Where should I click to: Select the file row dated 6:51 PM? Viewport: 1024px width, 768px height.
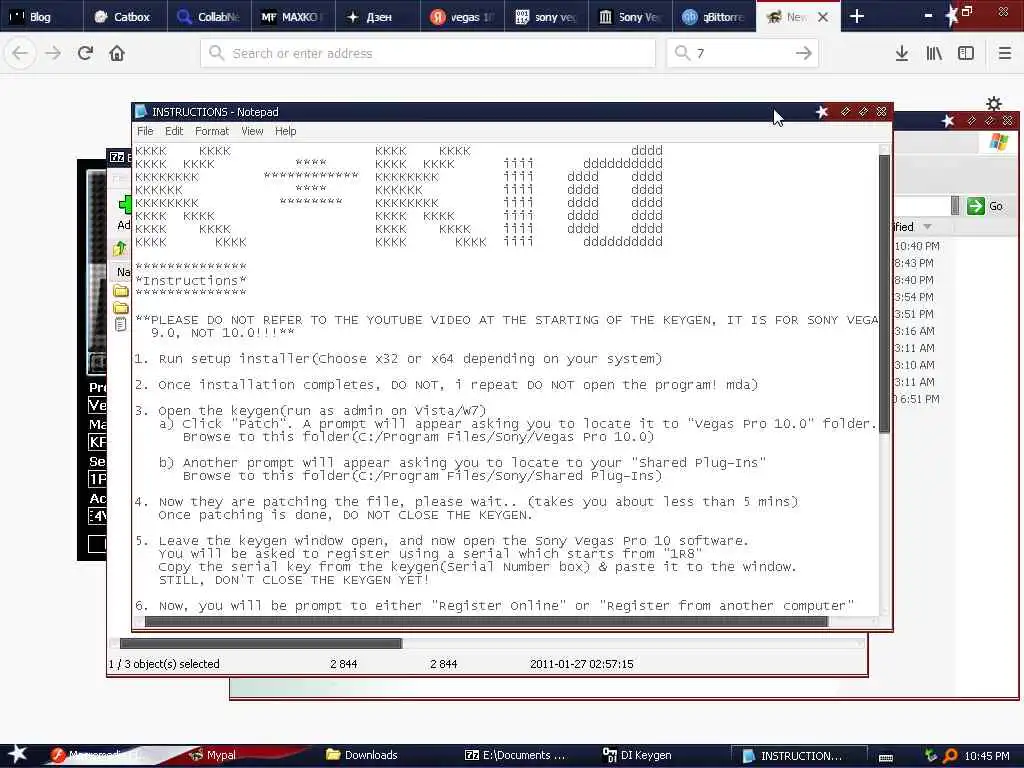tap(917, 399)
